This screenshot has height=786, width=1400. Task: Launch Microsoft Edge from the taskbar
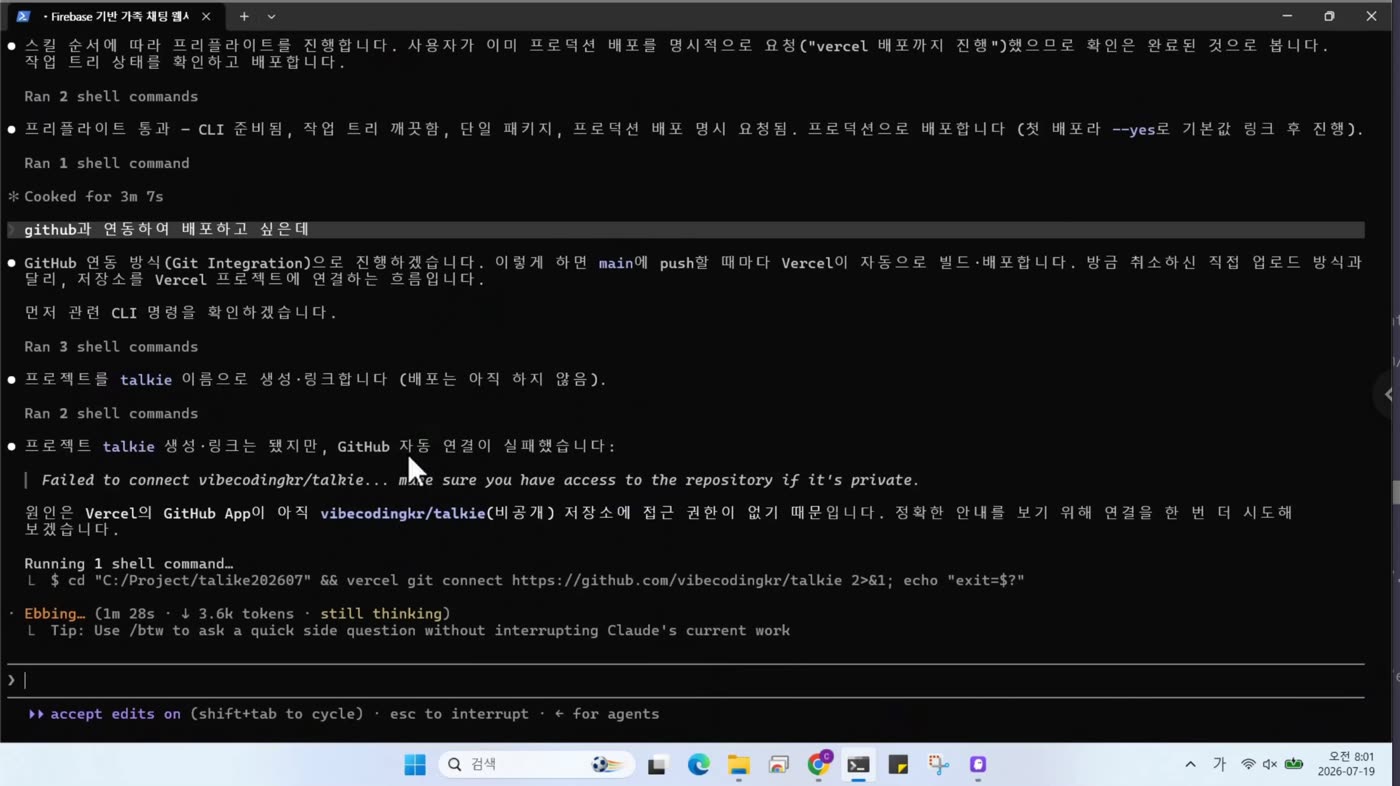pyautogui.click(x=698, y=765)
